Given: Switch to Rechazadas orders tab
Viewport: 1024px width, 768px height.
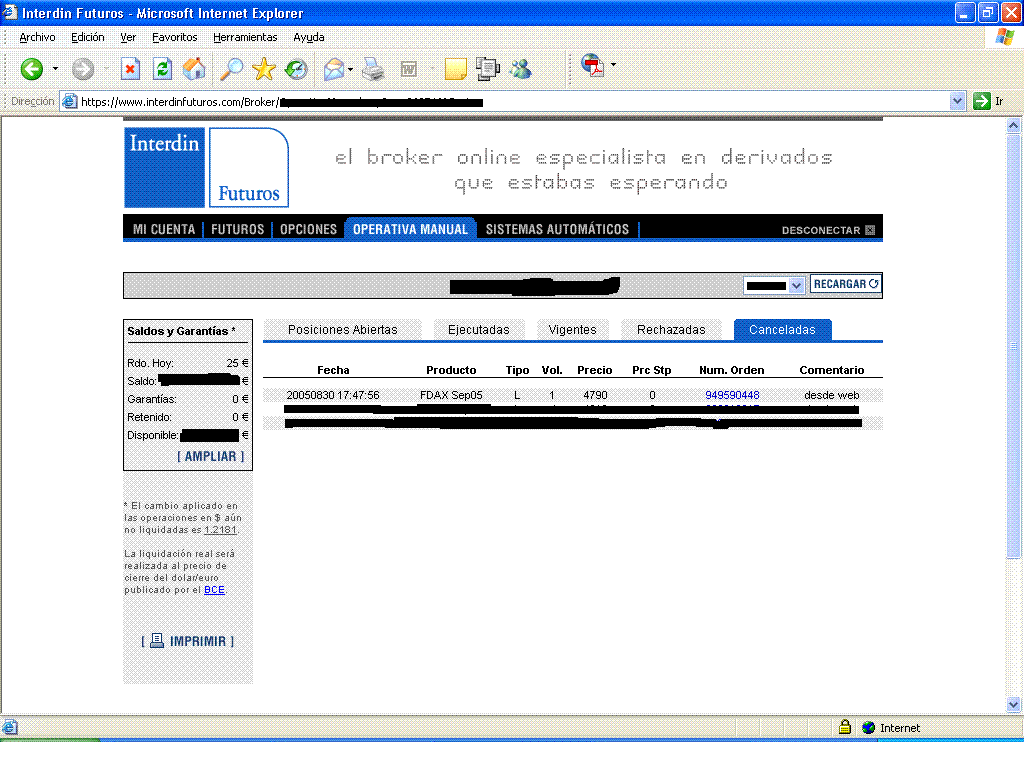Looking at the screenshot, I should pos(671,330).
